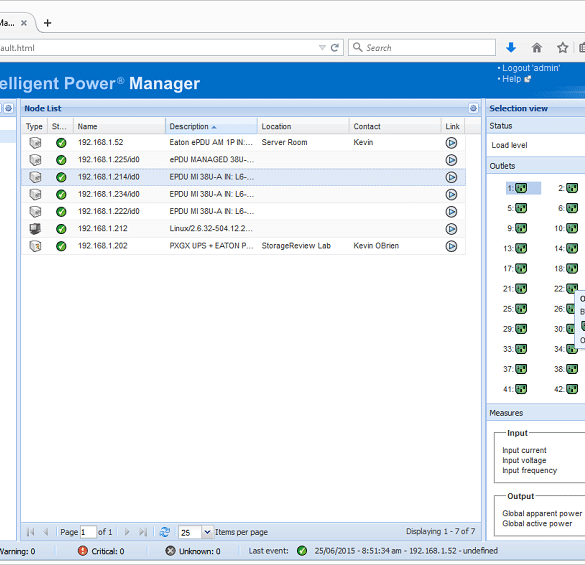Image resolution: width=585 pixels, height=565 pixels.
Task: Click the StorageReview Lab location cell
Action: (296, 246)
